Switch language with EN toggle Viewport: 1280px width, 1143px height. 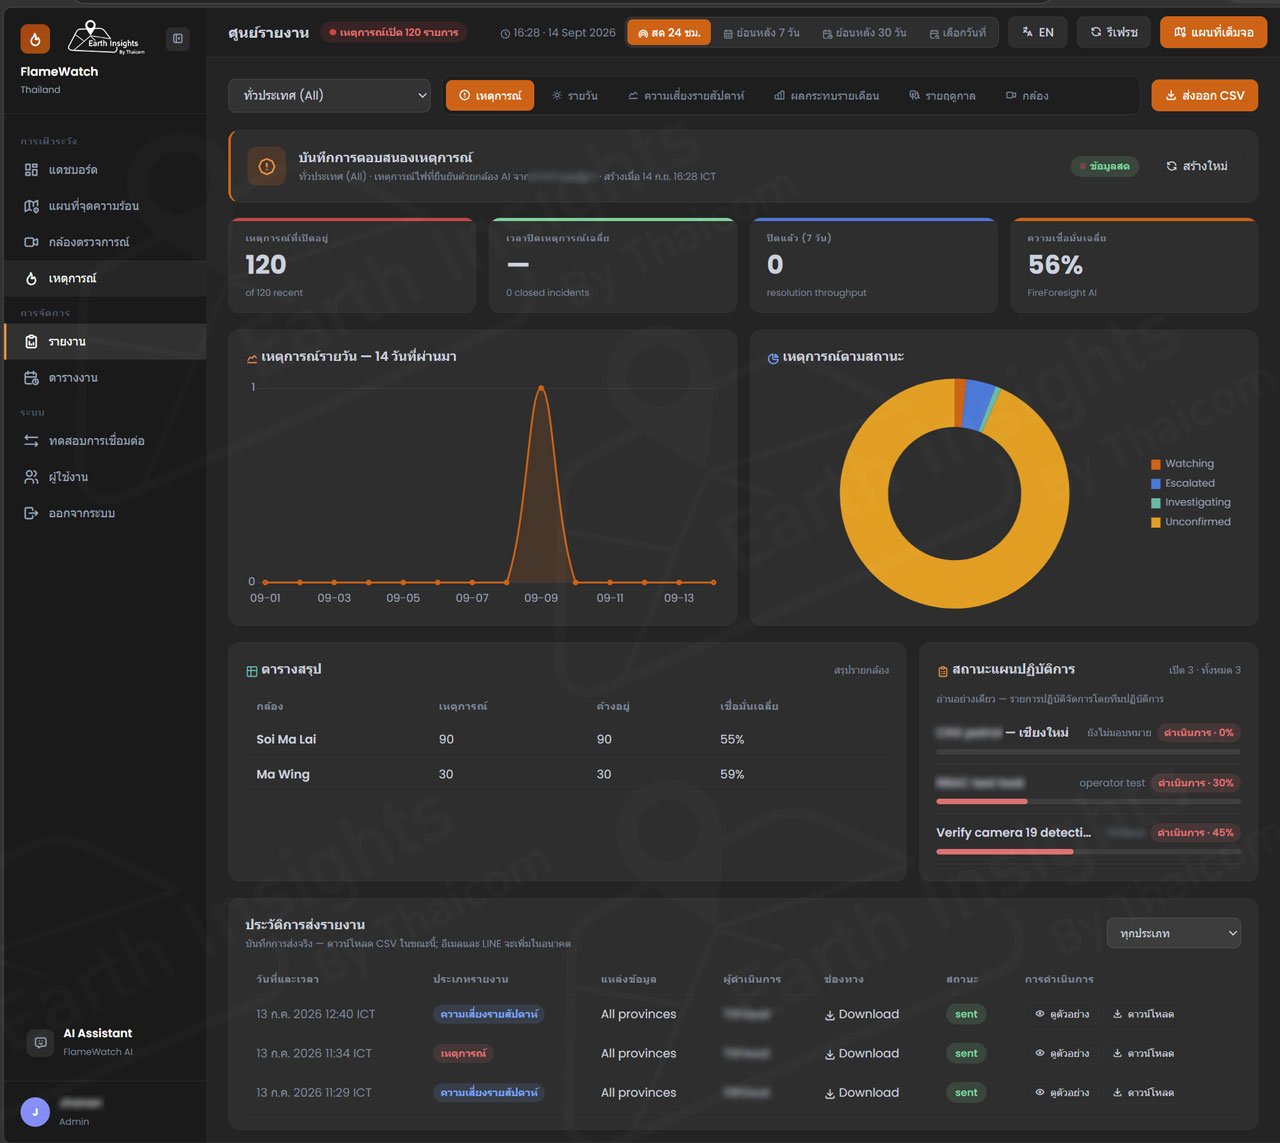click(1038, 32)
